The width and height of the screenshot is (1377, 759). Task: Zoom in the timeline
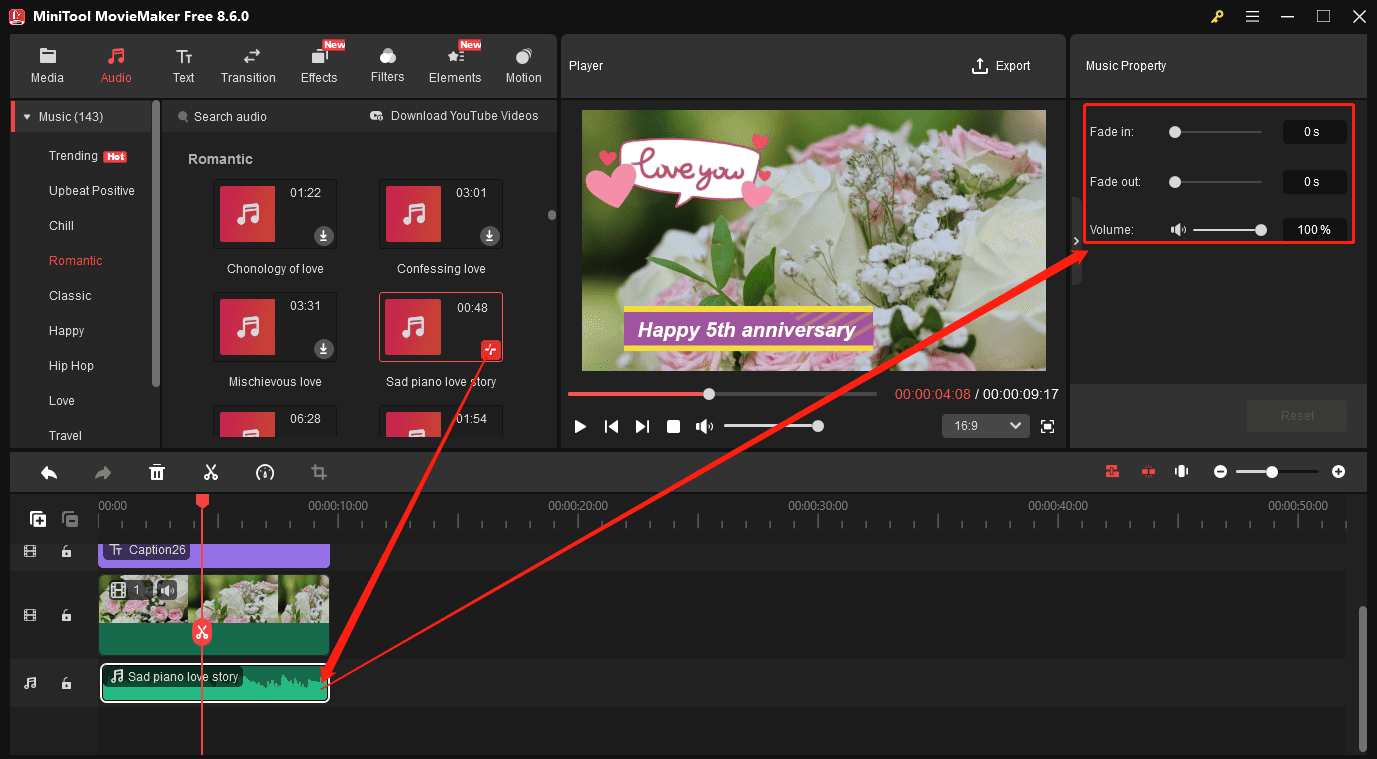pyautogui.click(x=1338, y=472)
